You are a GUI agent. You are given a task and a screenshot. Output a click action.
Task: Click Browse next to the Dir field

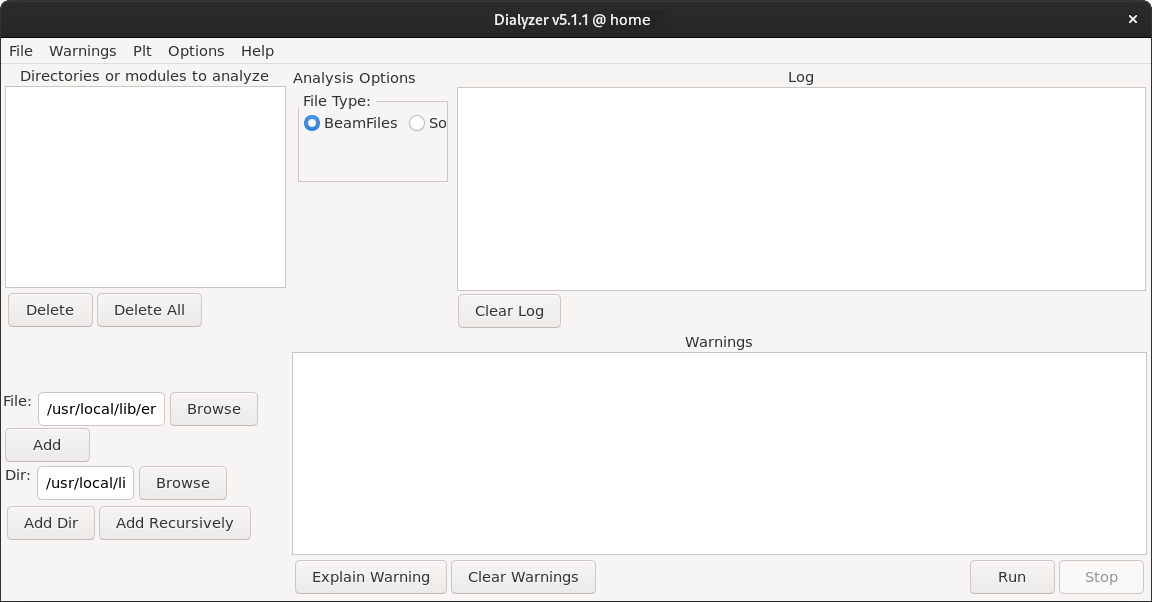(183, 483)
